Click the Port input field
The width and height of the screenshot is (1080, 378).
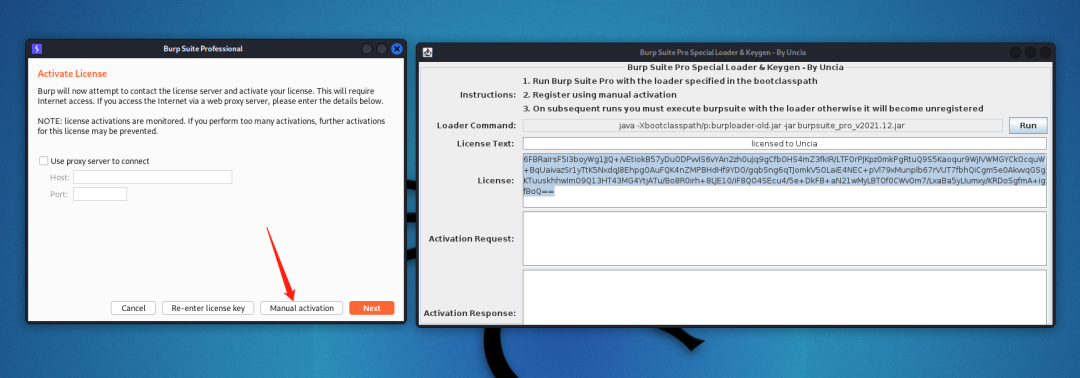click(100, 194)
